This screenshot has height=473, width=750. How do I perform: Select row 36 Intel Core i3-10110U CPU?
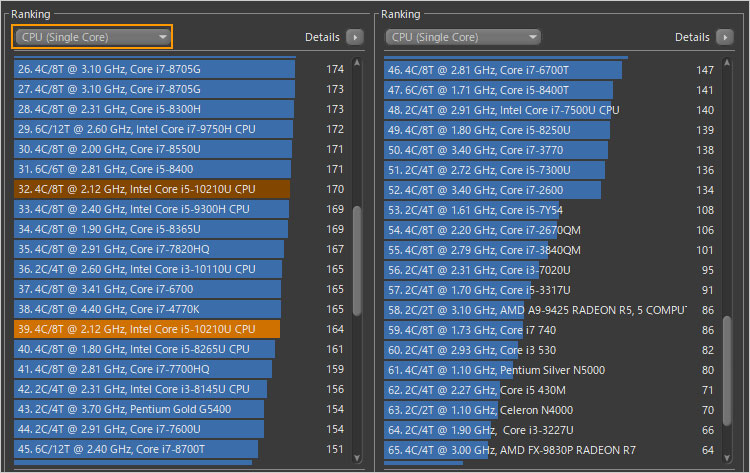tap(179, 269)
